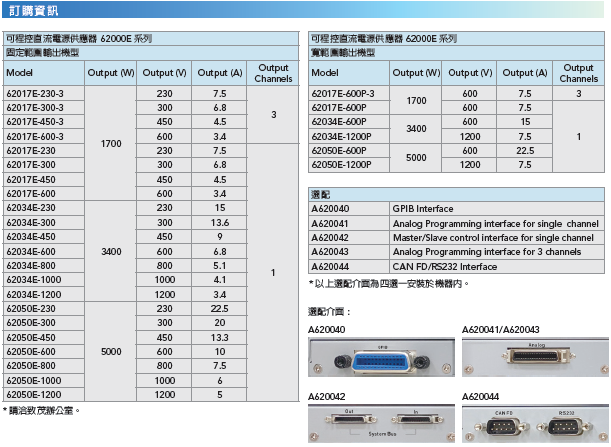The width and height of the screenshot is (611, 447).
Task: Click model 62050E-300 cell
Action: (x=44, y=323)
